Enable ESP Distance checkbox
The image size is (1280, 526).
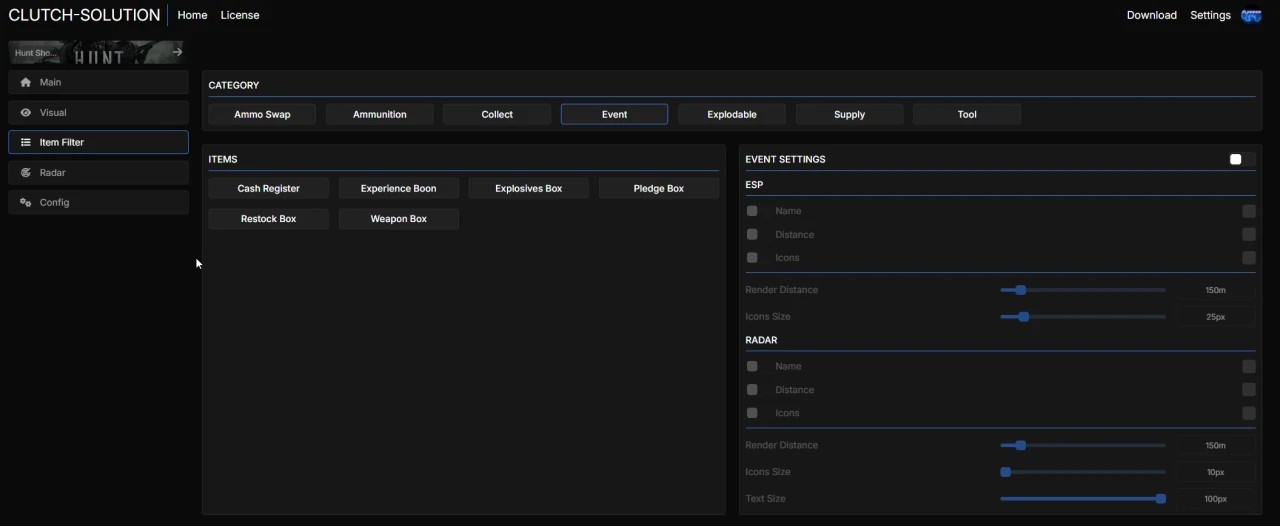[752, 234]
